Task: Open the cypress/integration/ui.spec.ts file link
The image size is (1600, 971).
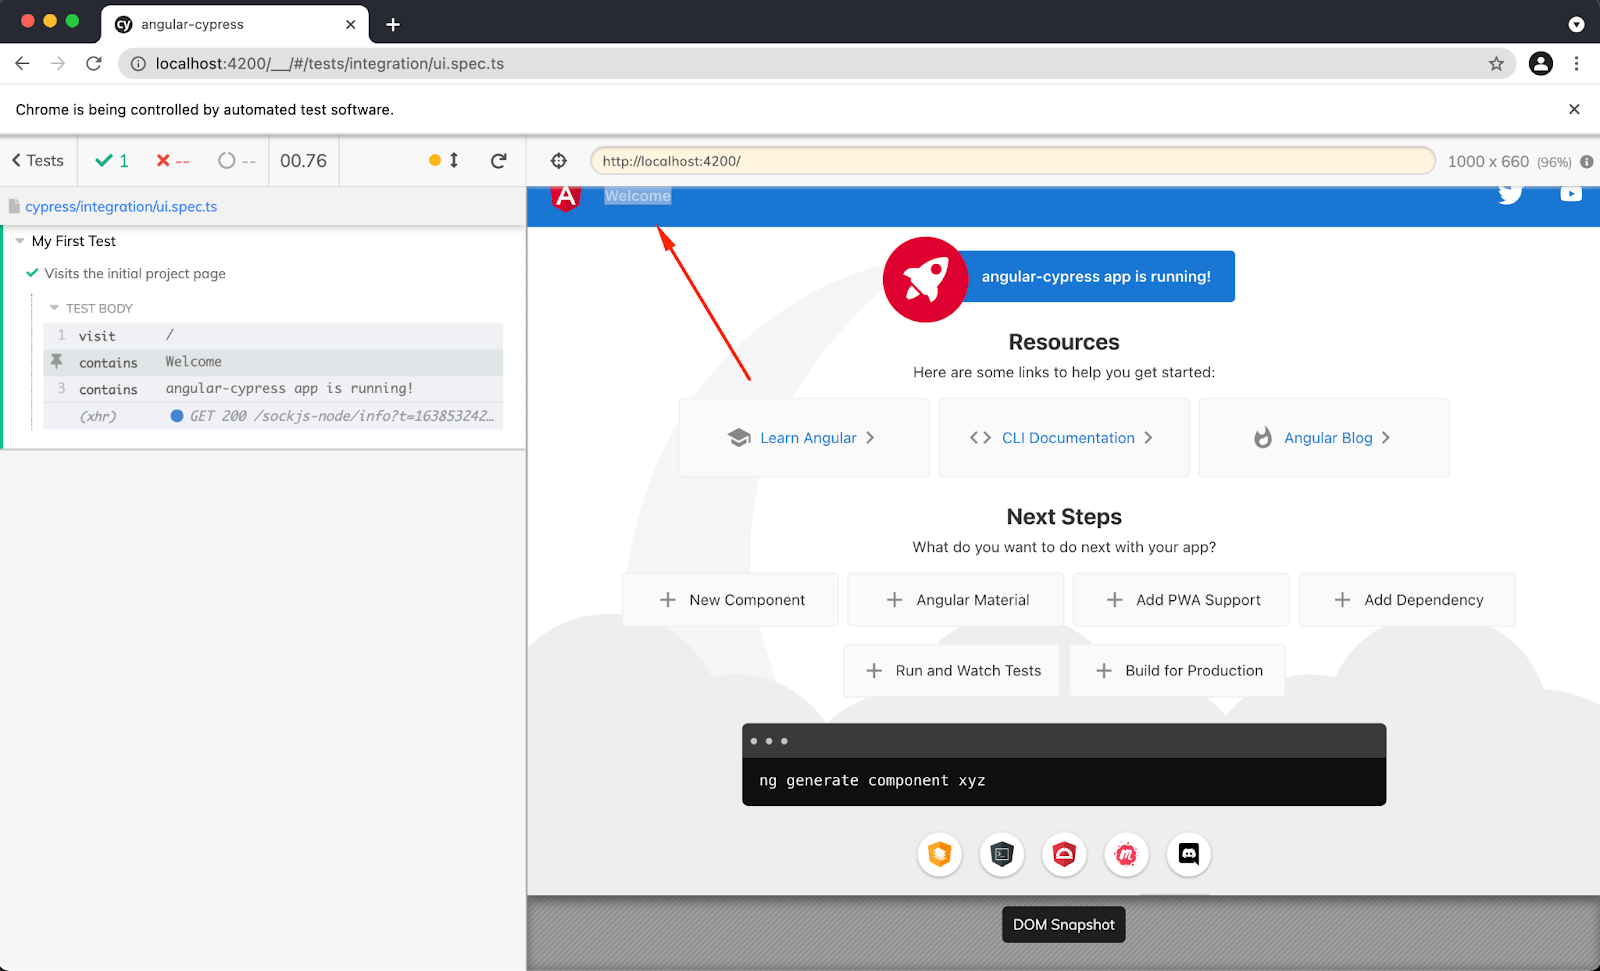Action: click(x=121, y=206)
